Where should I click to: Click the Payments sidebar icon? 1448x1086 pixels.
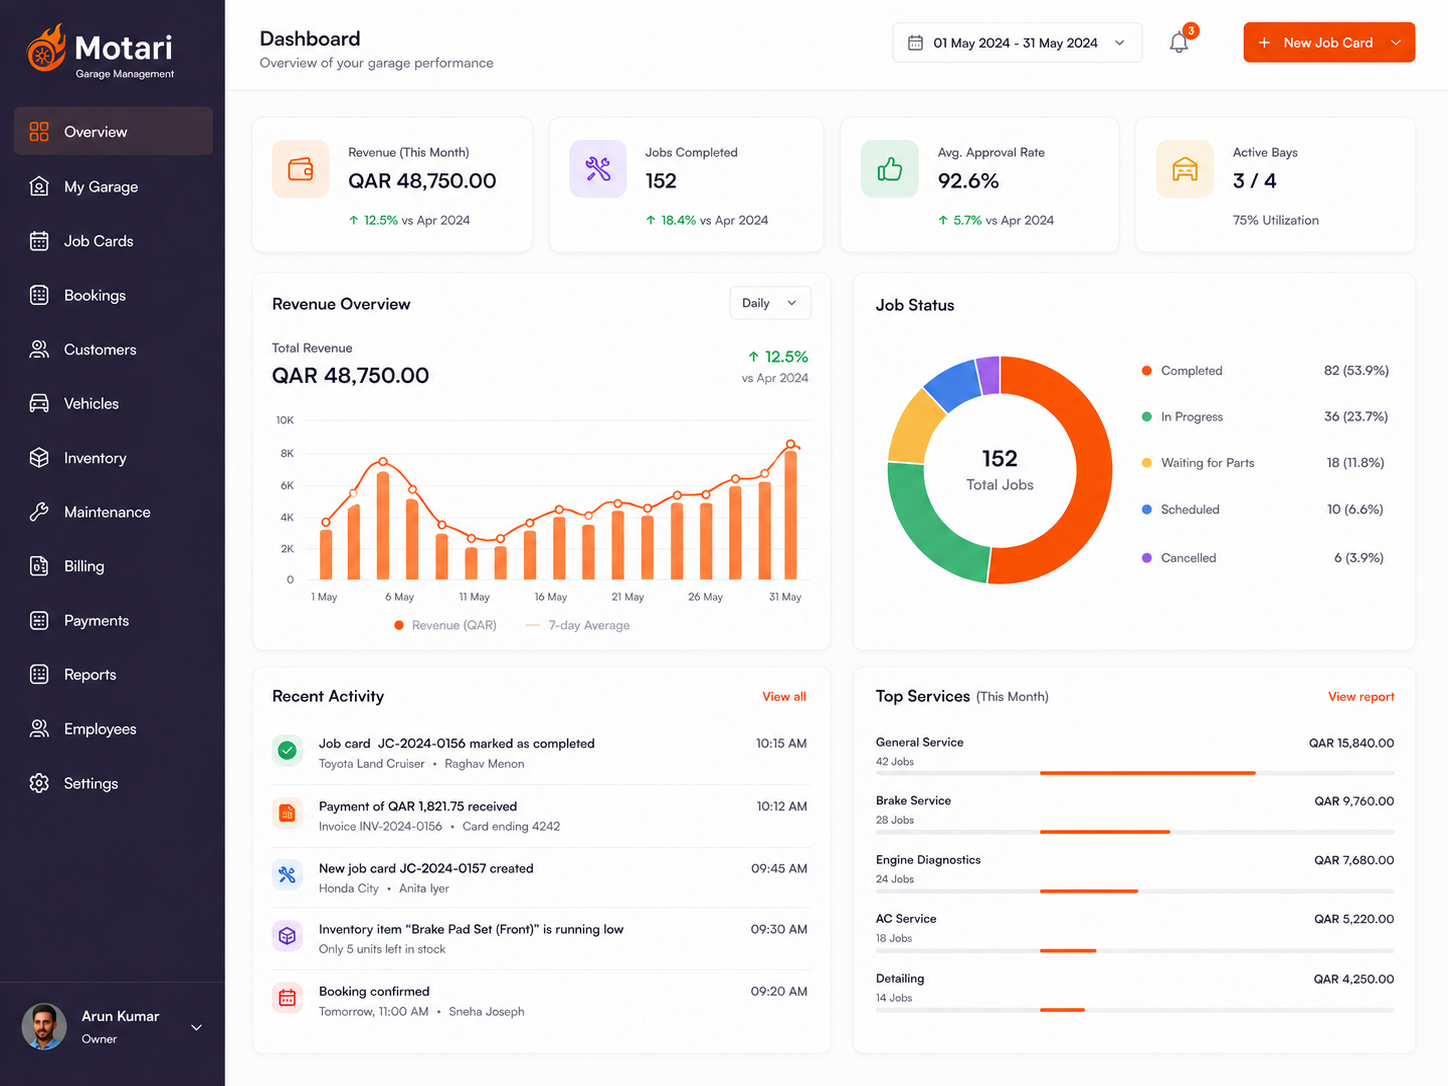click(x=39, y=620)
